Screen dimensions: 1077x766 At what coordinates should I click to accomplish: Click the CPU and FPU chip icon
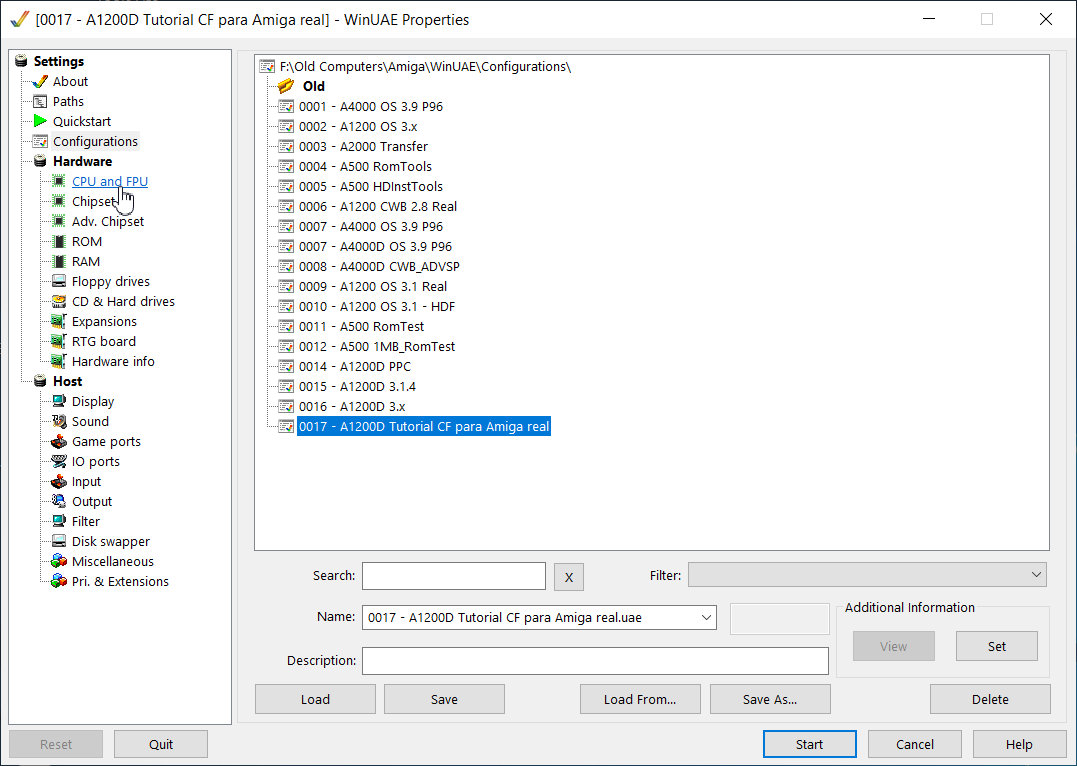(x=59, y=181)
